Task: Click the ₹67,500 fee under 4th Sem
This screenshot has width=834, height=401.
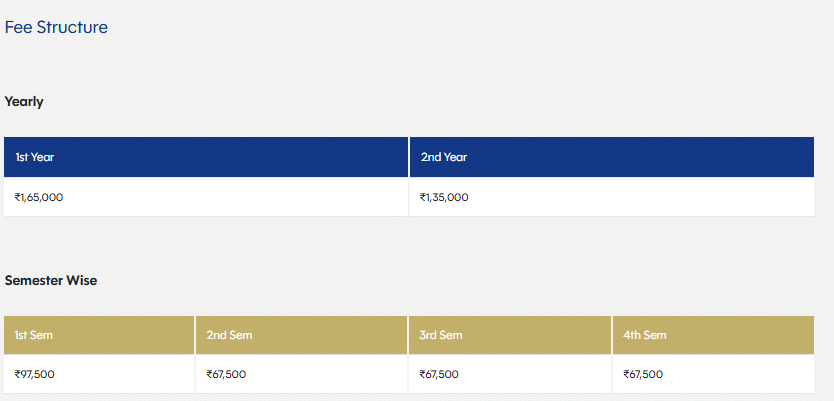Action: click(x=643, y=375)
